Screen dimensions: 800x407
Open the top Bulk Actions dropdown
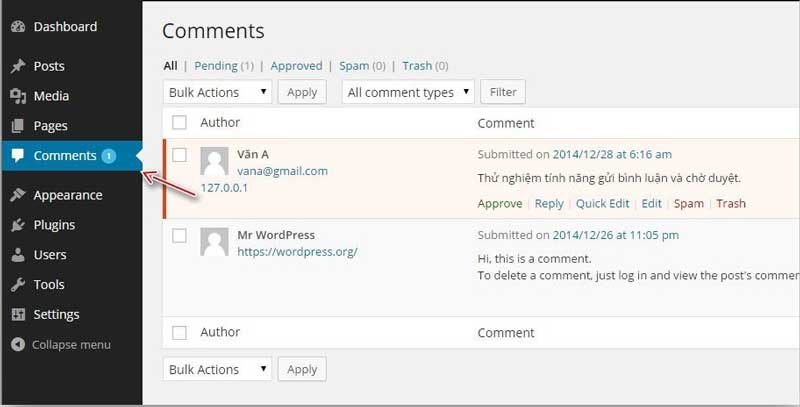(x=217, y=92)
